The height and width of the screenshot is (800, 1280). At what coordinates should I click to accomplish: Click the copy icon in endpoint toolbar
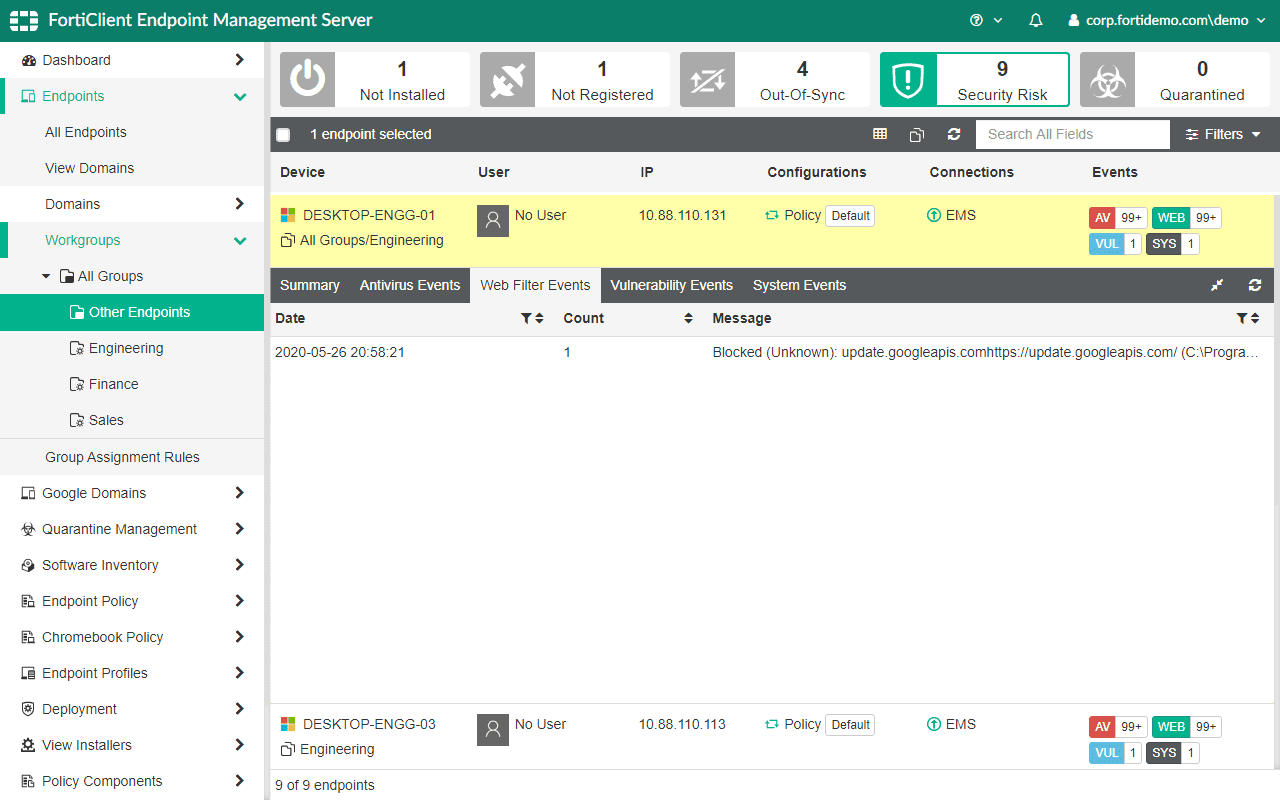917,134
